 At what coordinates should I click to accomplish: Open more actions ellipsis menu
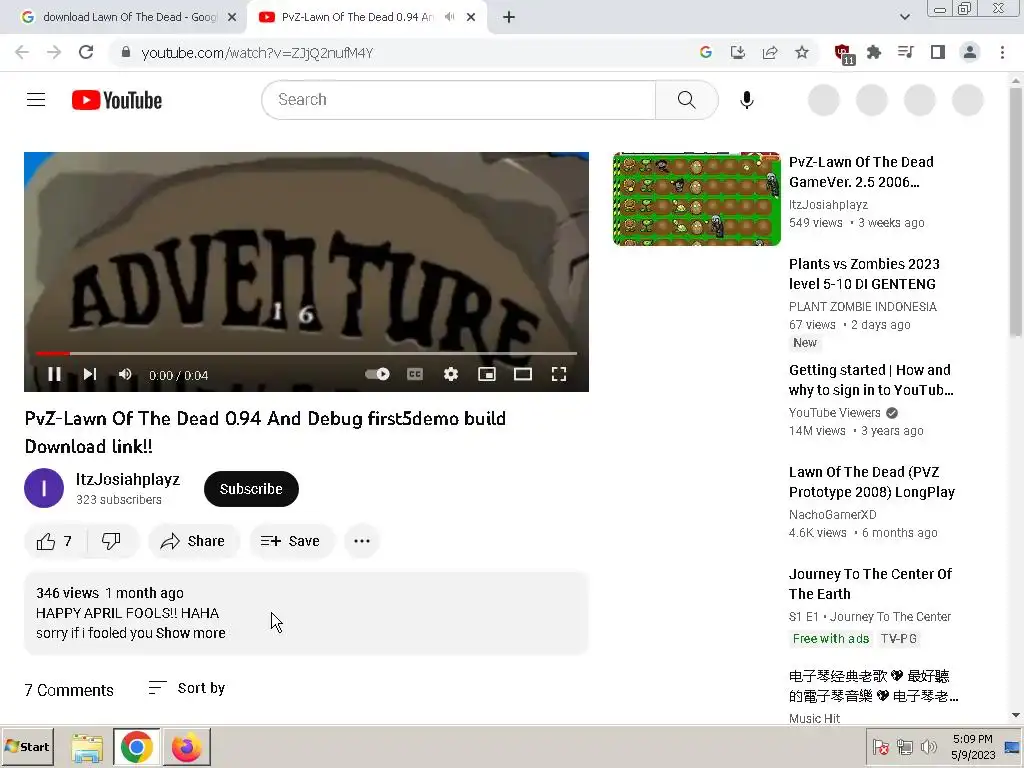[362, 541]
